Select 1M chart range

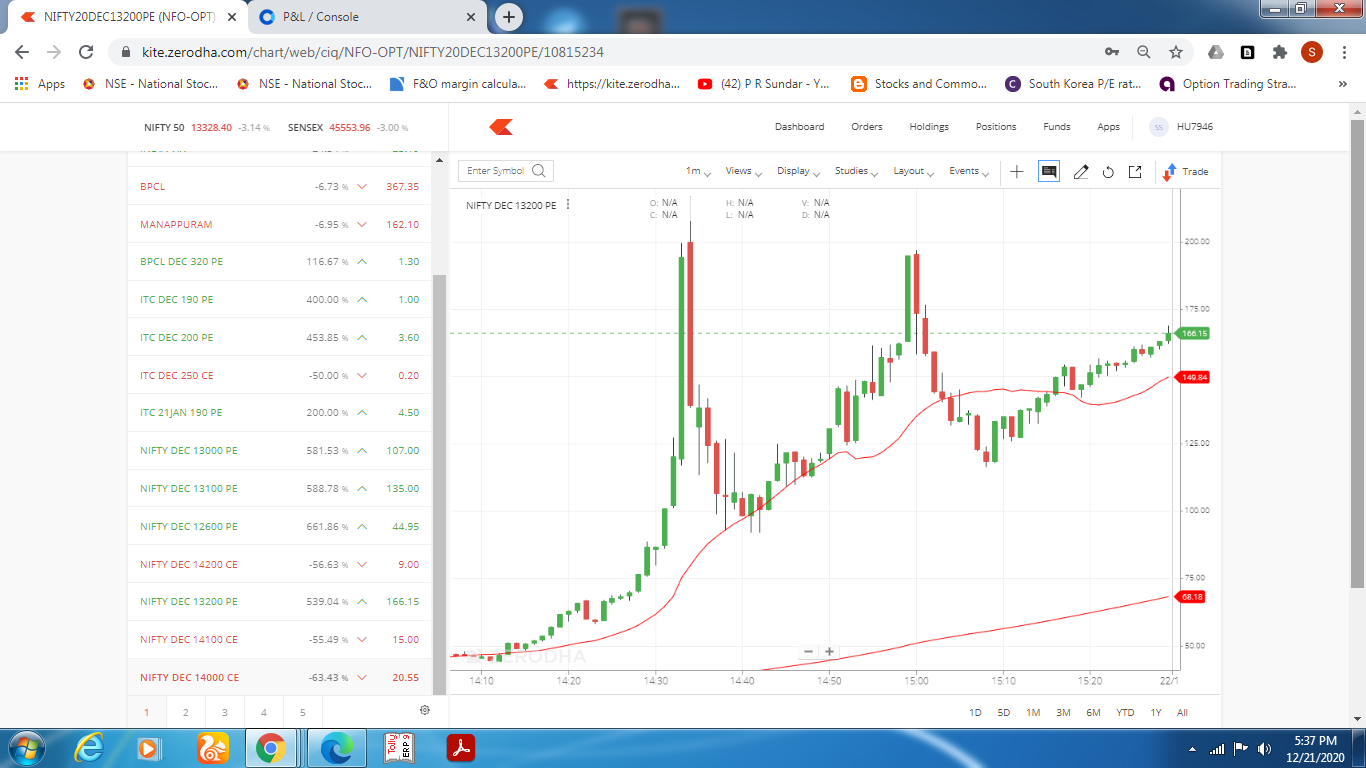coord(1033,713)
